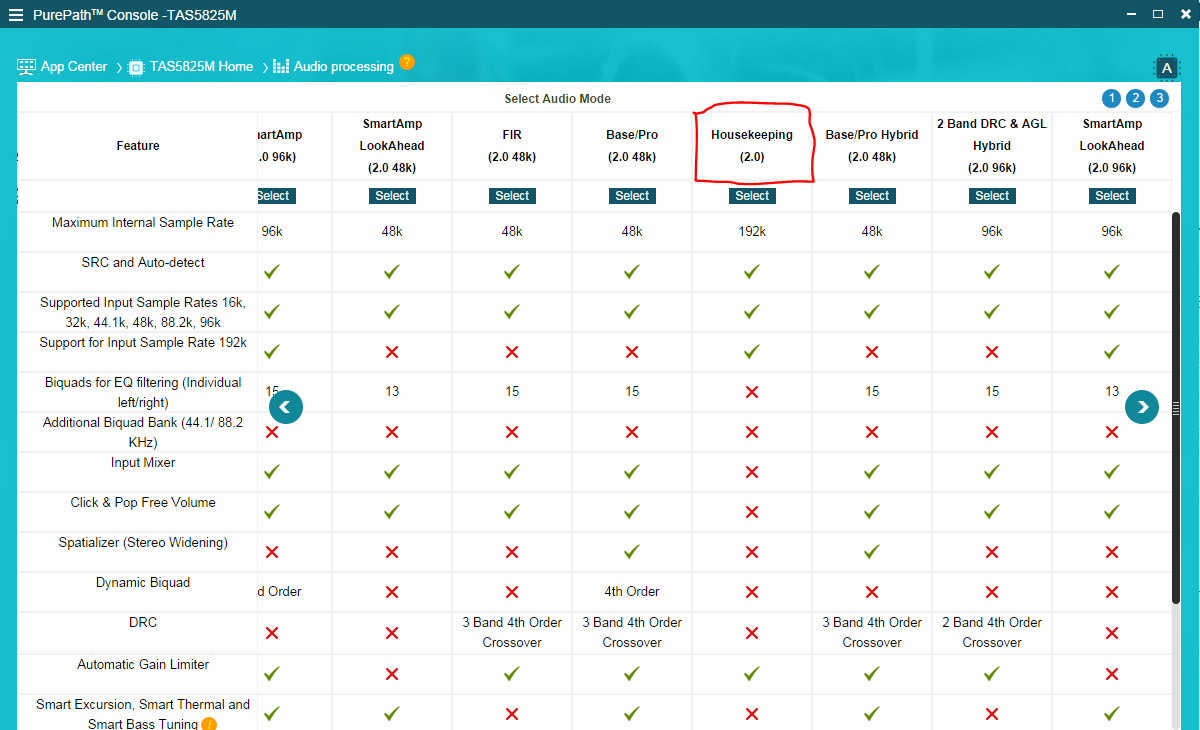Select the 2 Band DRC & AGL Hybrid mode
Viewport: 1200px width, 730px height.
click(992, 196)
